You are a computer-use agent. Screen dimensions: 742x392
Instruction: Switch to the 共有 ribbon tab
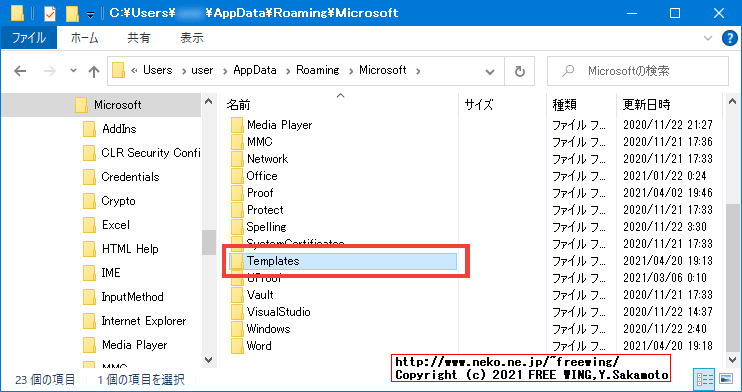coord(138,38)
